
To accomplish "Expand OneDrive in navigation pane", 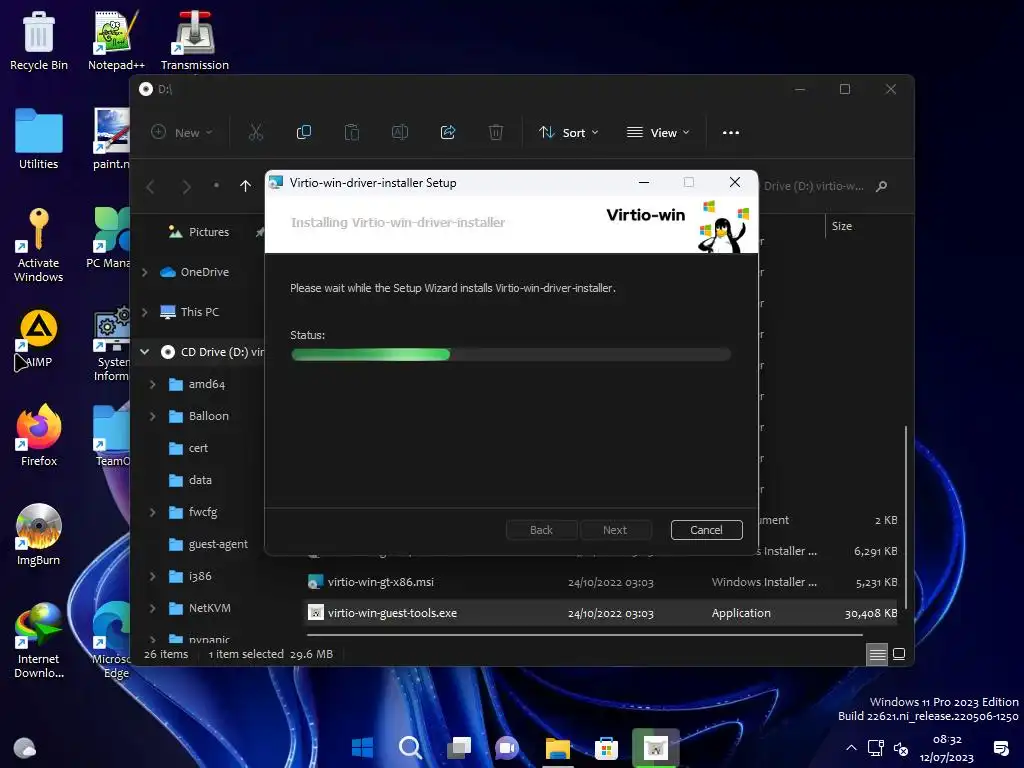I will (145, 272).
